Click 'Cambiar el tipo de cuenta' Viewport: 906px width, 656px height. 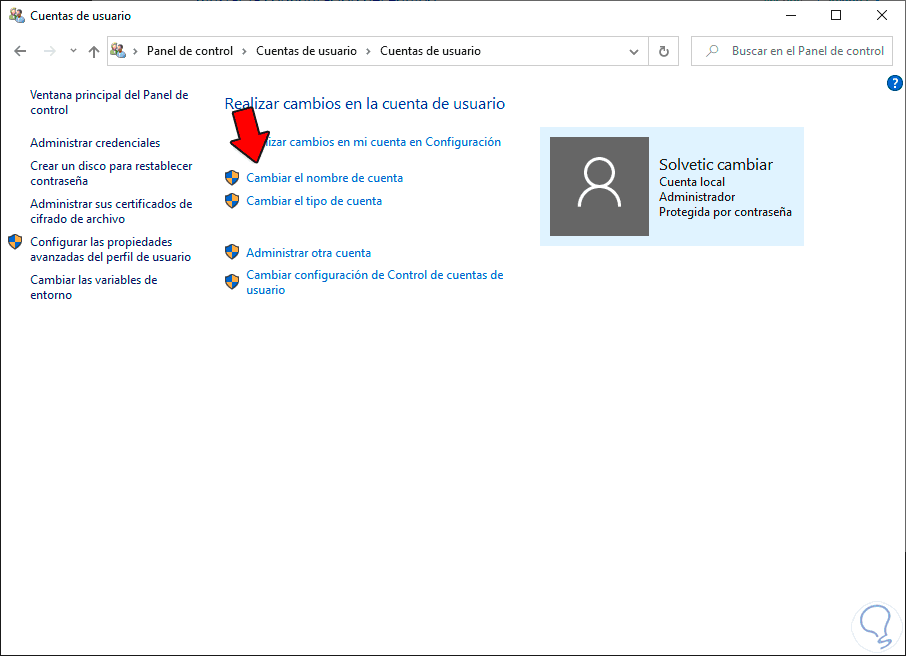[x=314, y=201]
